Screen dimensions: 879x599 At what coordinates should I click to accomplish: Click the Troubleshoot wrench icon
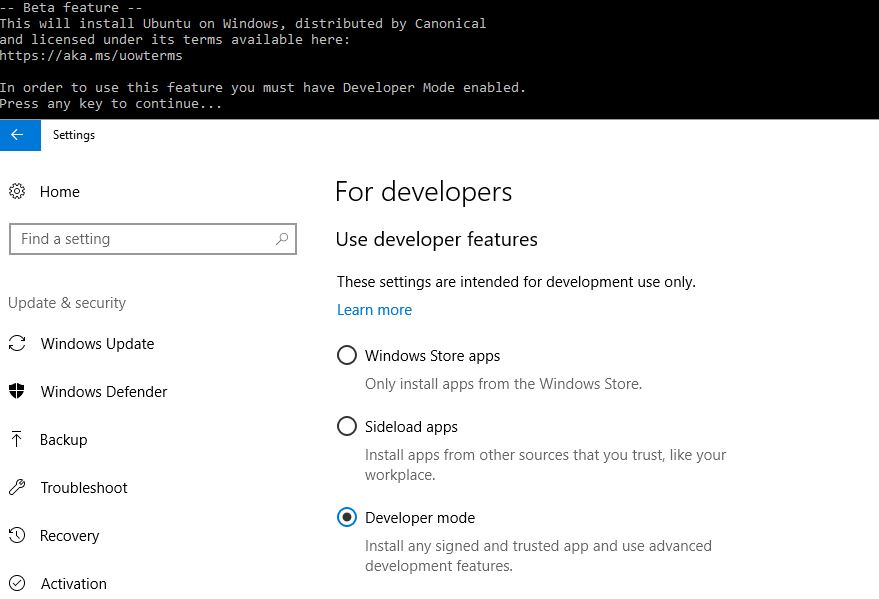(x=17, y=488)
